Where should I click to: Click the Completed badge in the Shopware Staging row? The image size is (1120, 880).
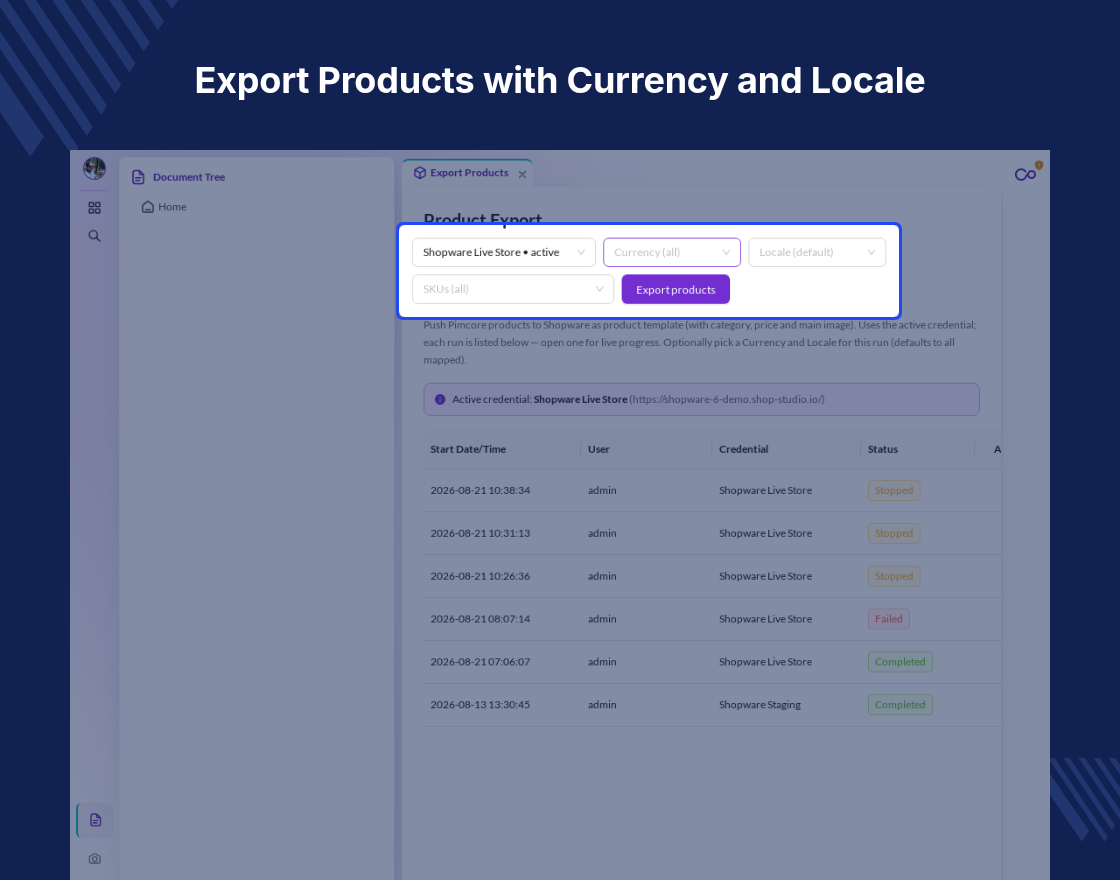click(x=900, y=705)
